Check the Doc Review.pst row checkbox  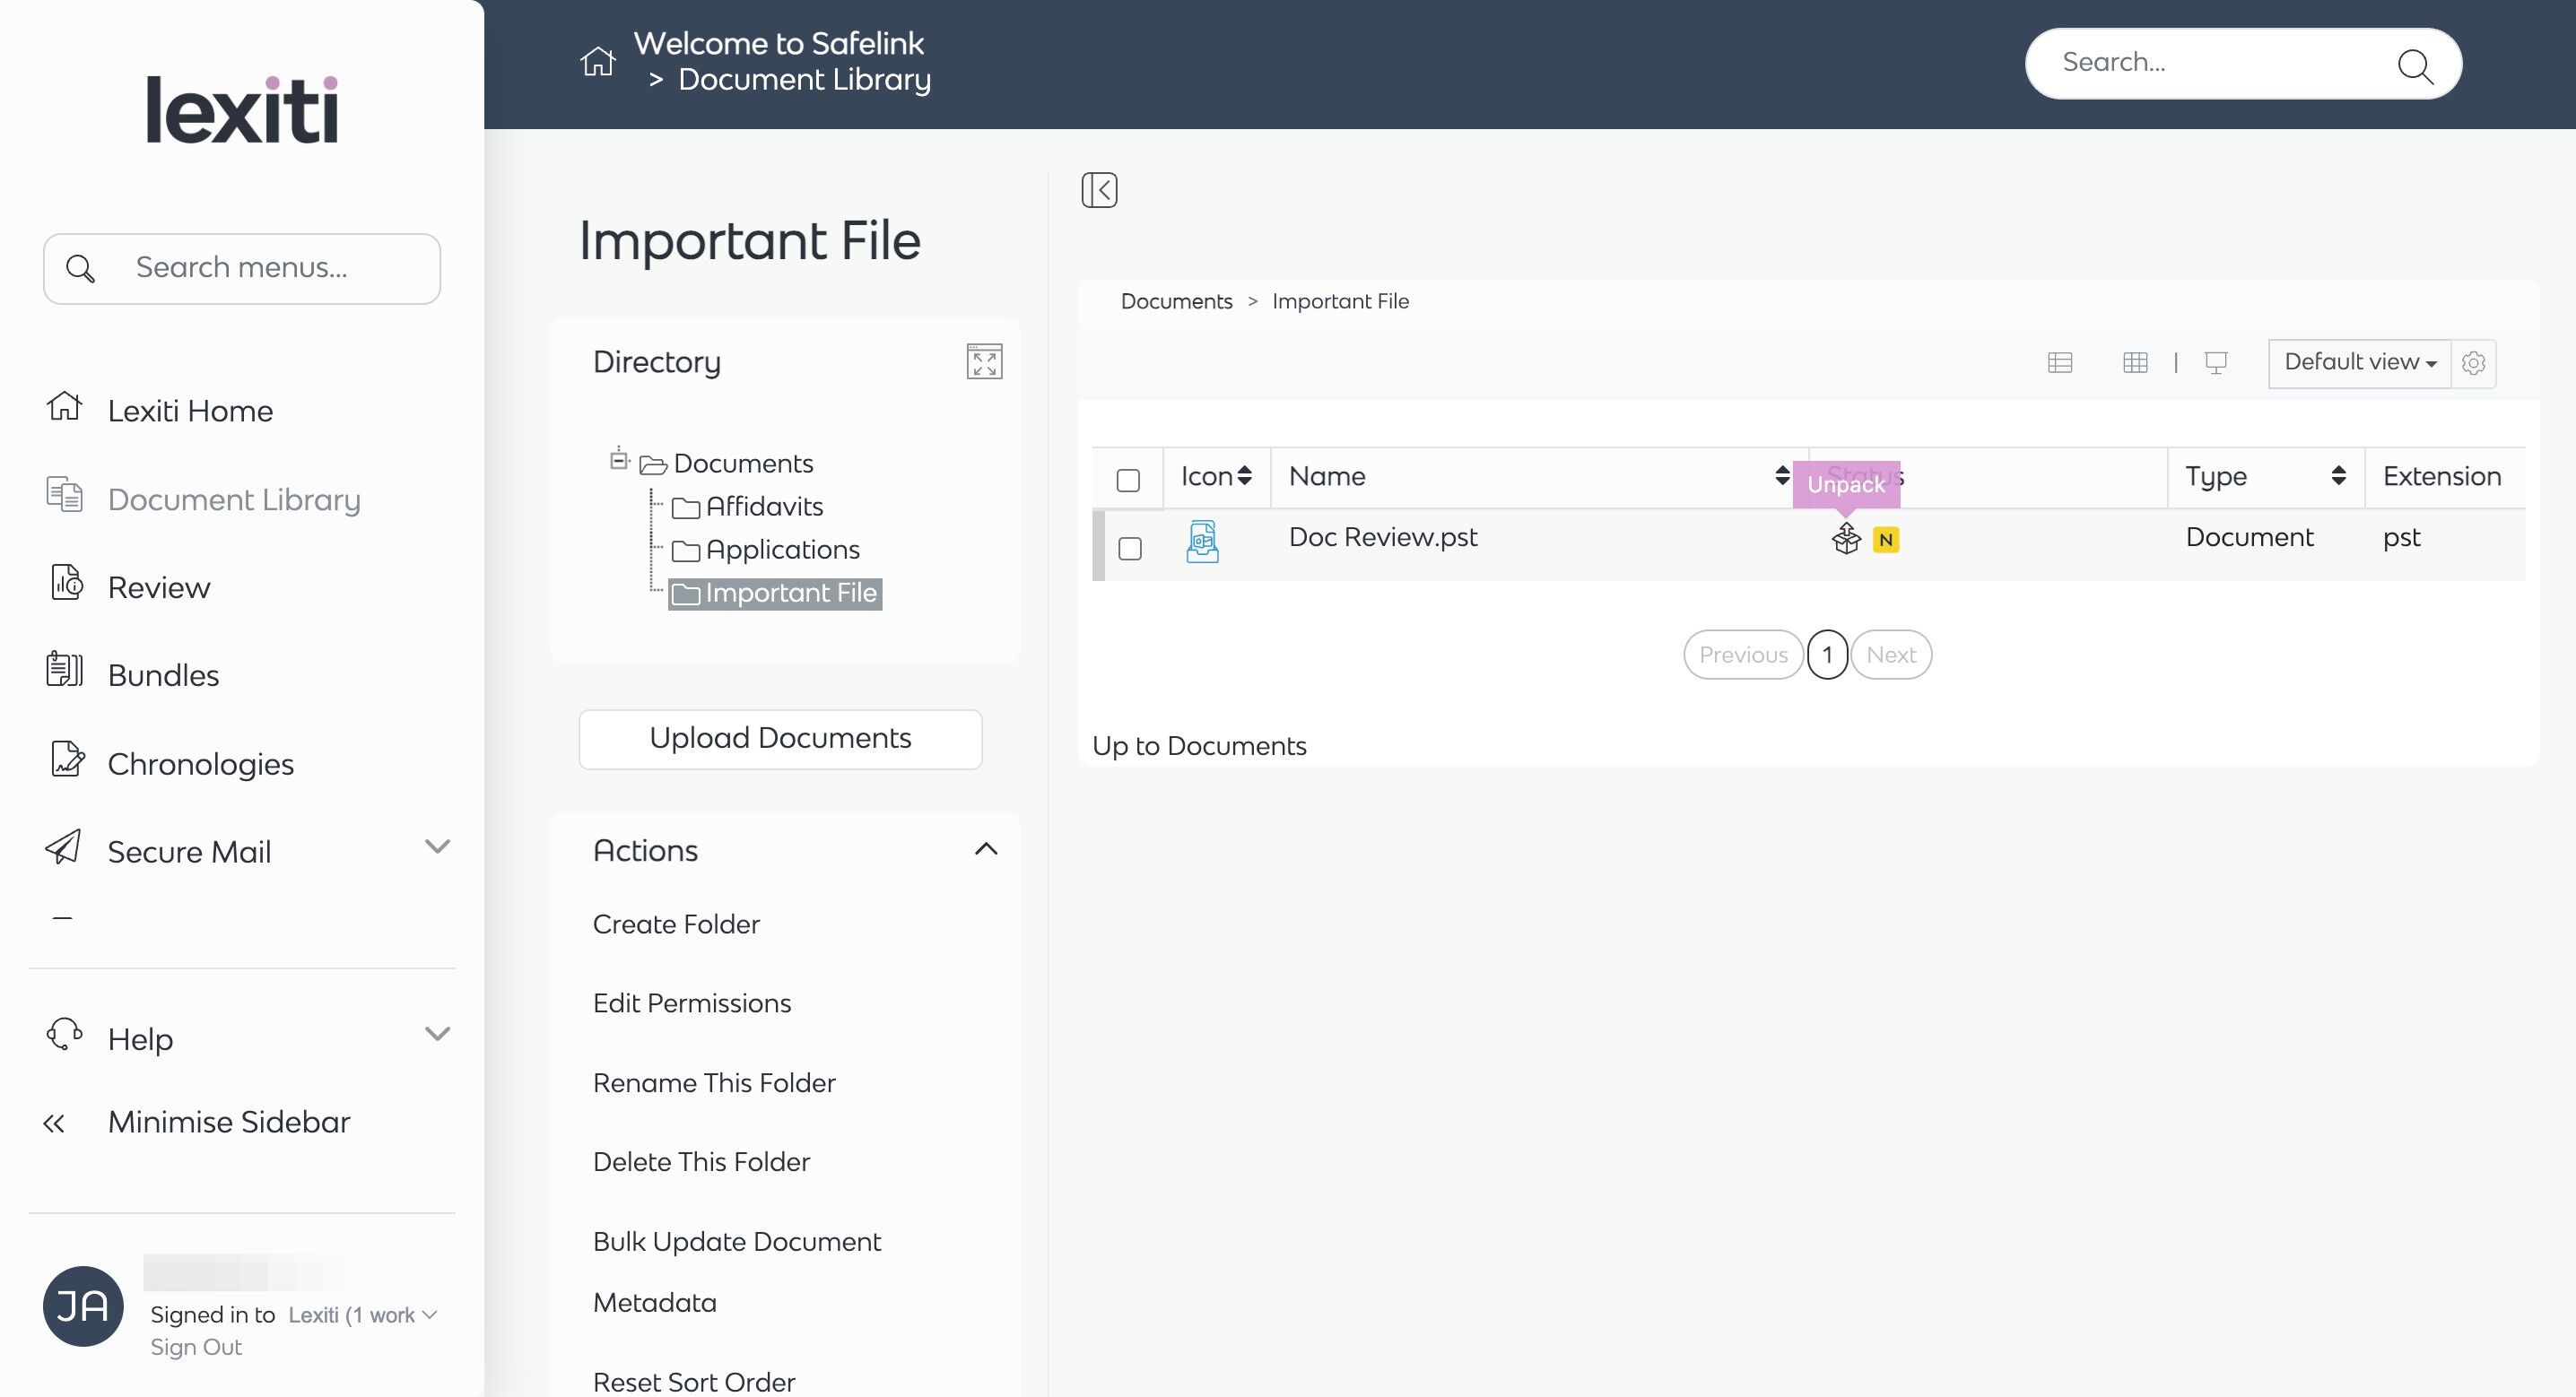tap(1129, 548)
